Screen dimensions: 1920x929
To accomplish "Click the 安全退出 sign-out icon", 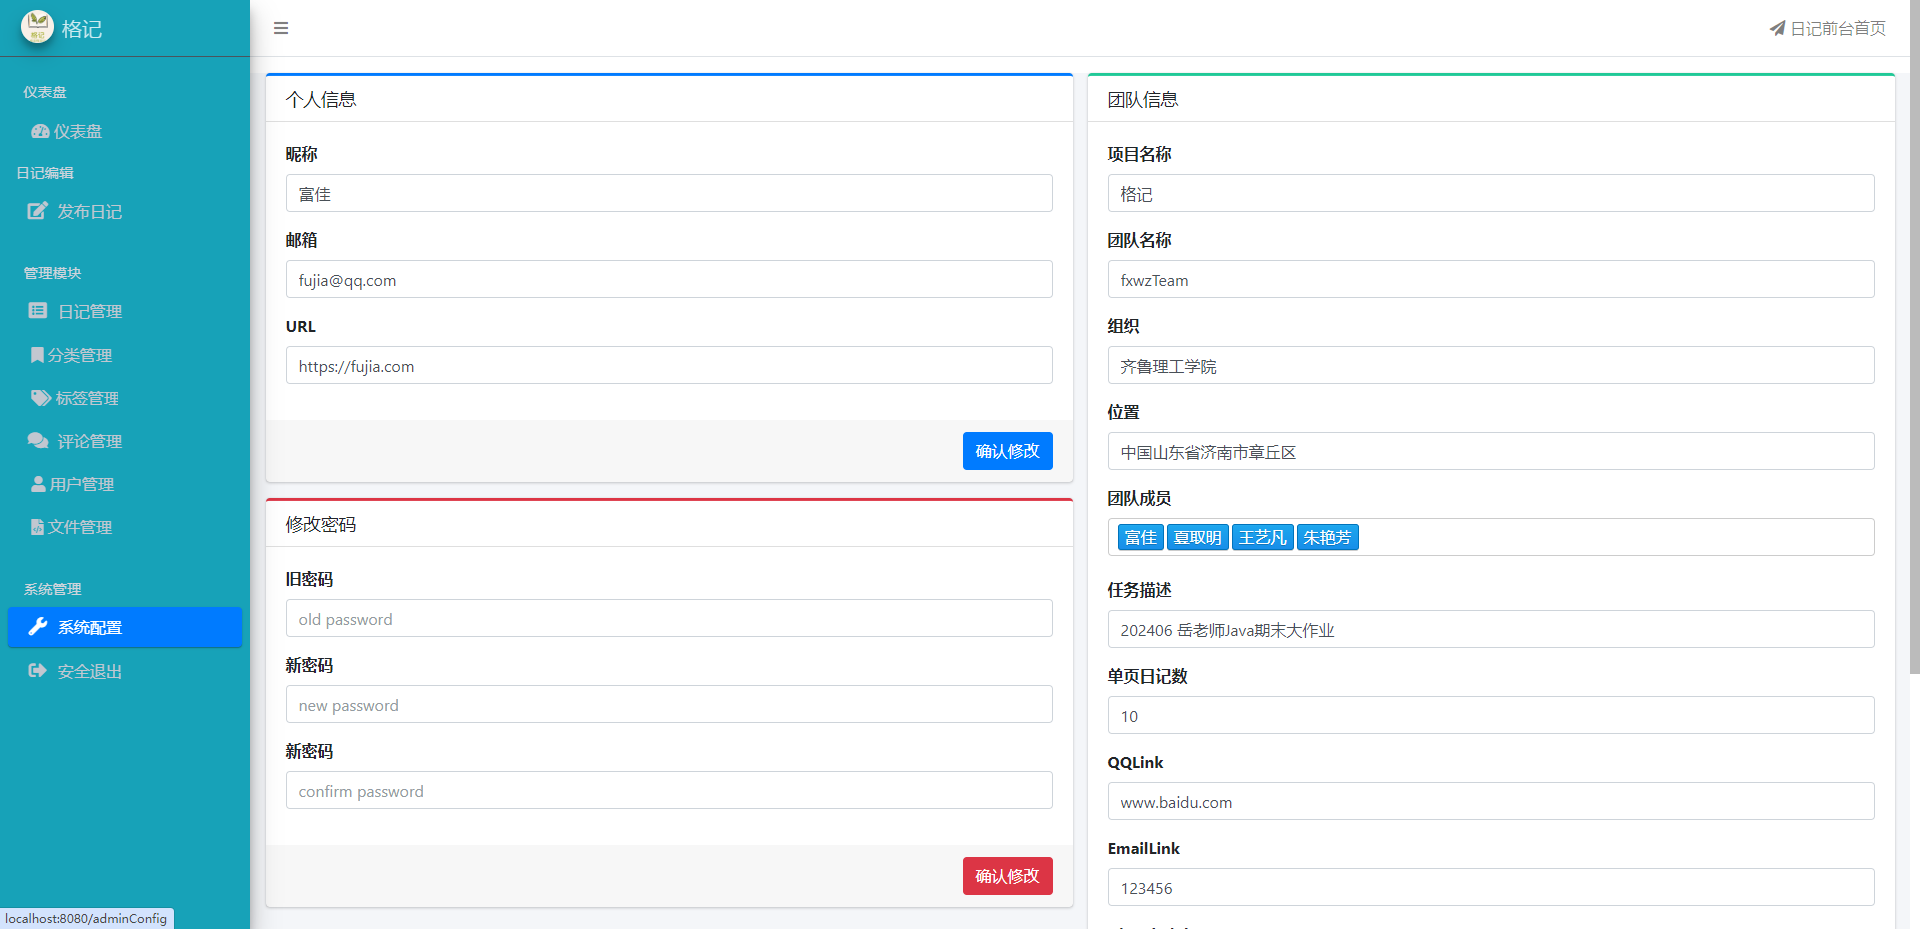I will 38,671.
